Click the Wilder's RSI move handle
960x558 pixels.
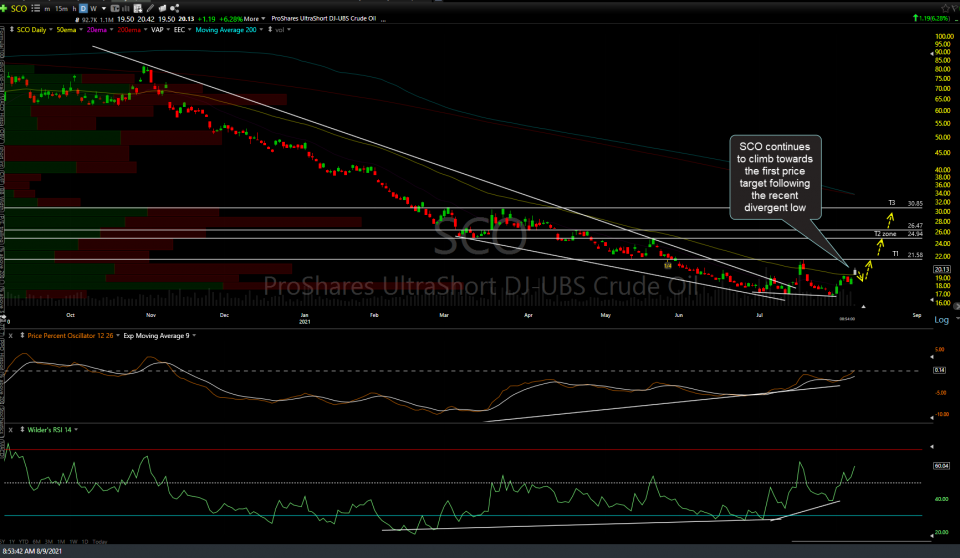[22, 430]
